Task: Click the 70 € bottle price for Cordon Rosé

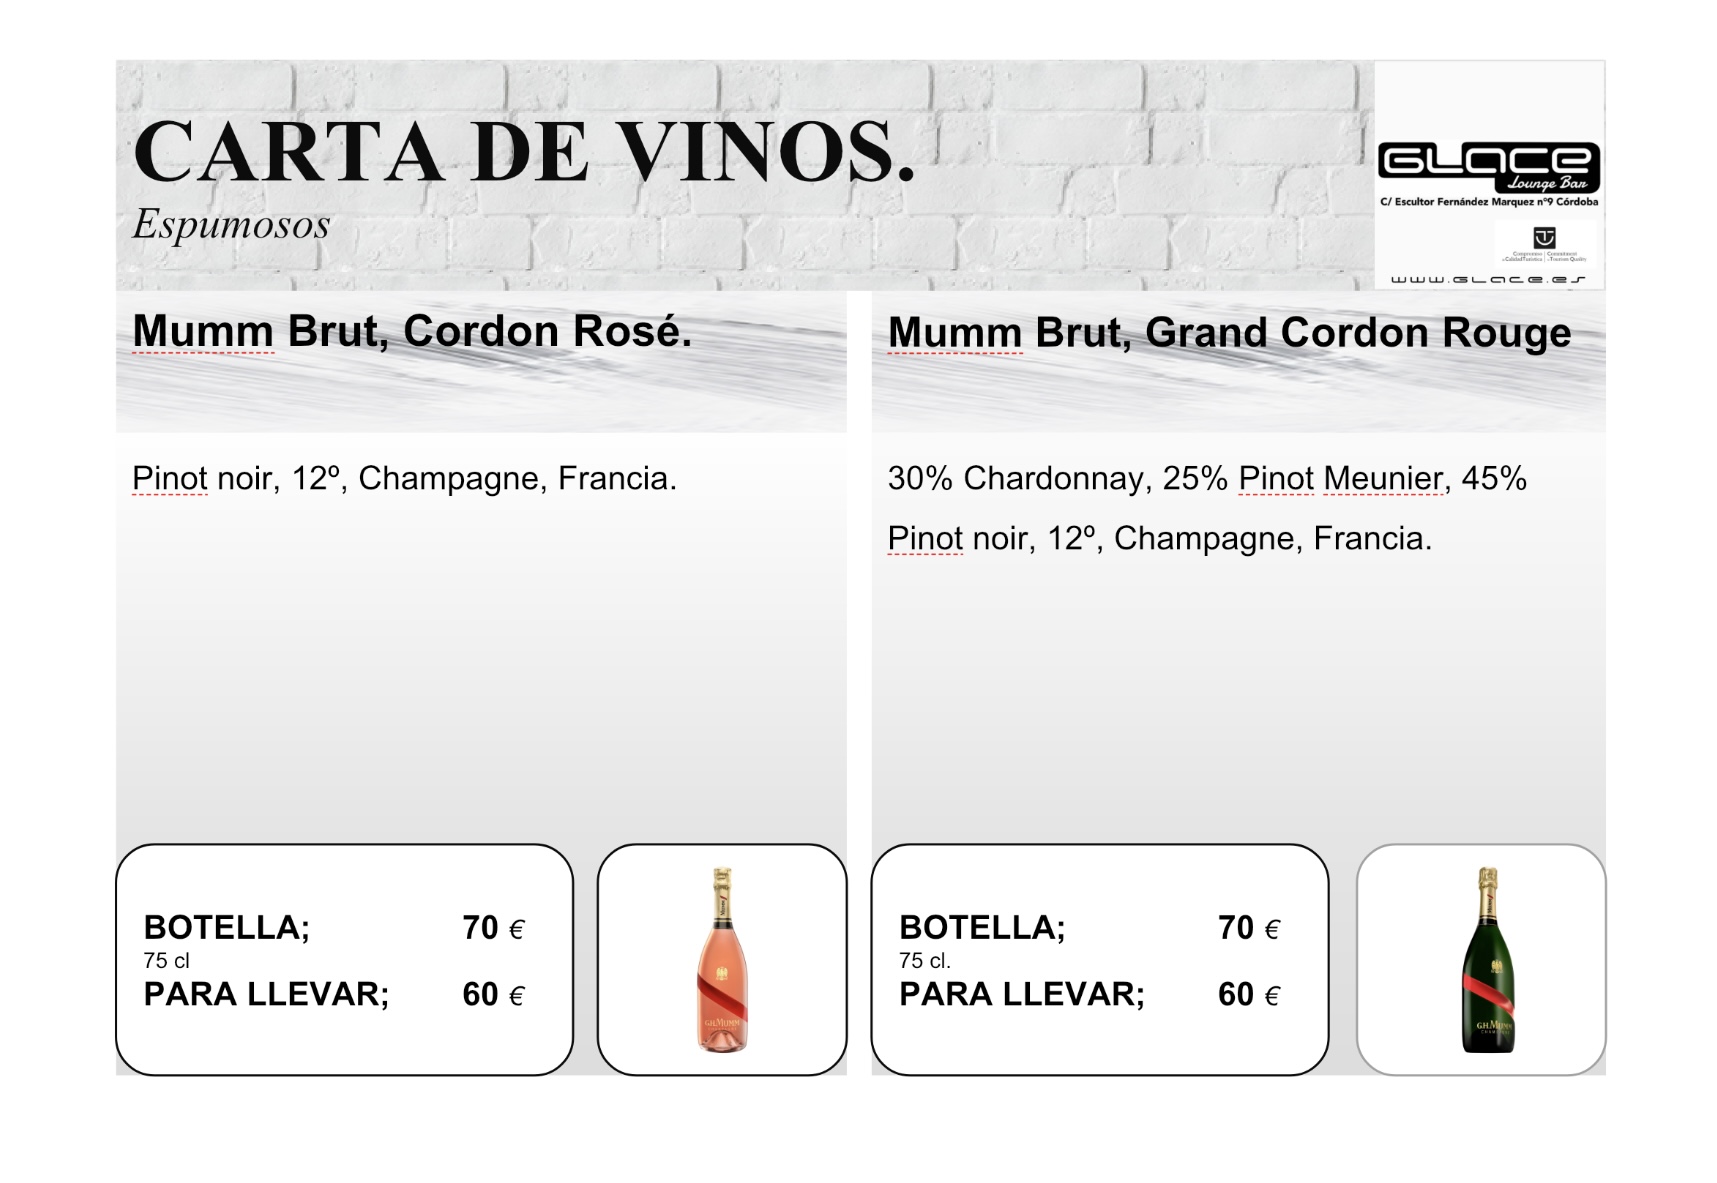Action: pos(493,928)
